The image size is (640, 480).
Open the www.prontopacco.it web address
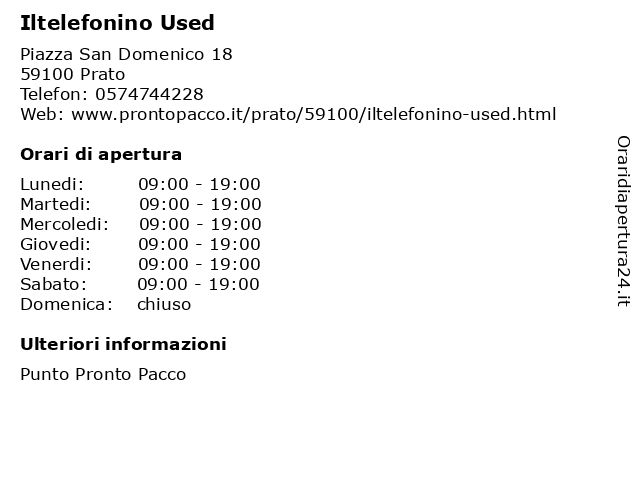point(313,114)
